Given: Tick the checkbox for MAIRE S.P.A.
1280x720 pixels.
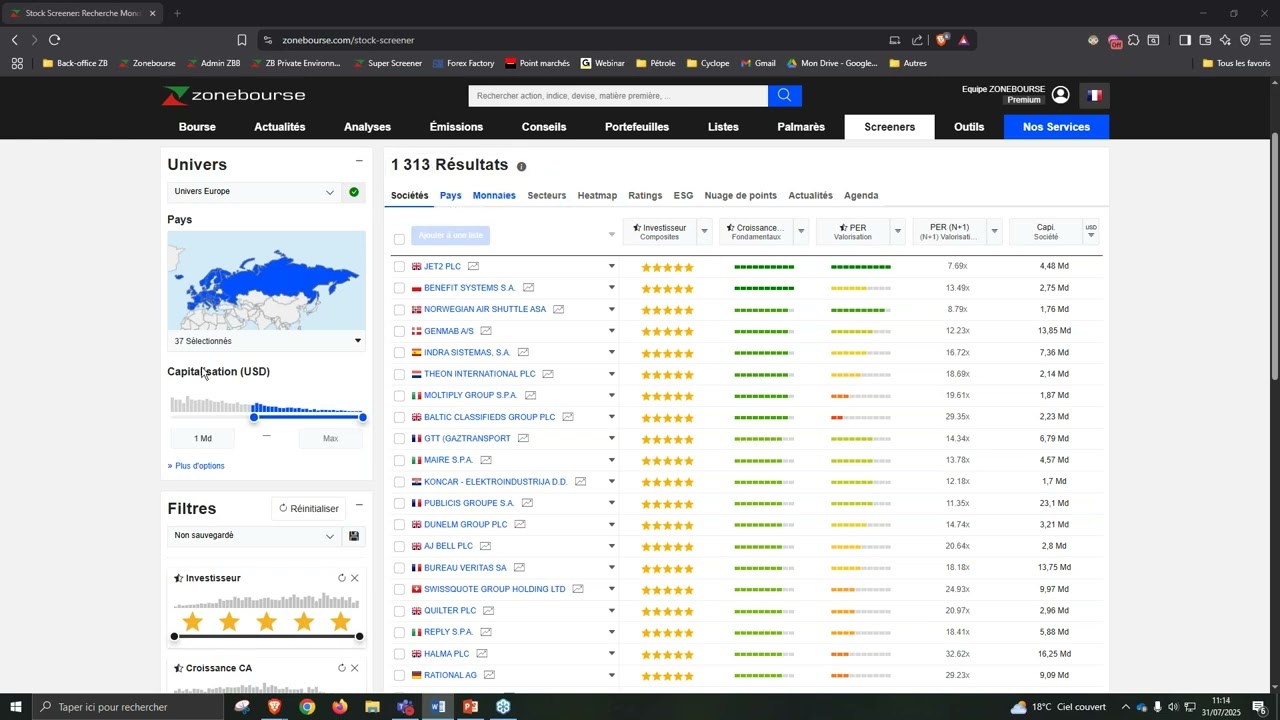Looking at the screenshot, I should tap(399, 460).
